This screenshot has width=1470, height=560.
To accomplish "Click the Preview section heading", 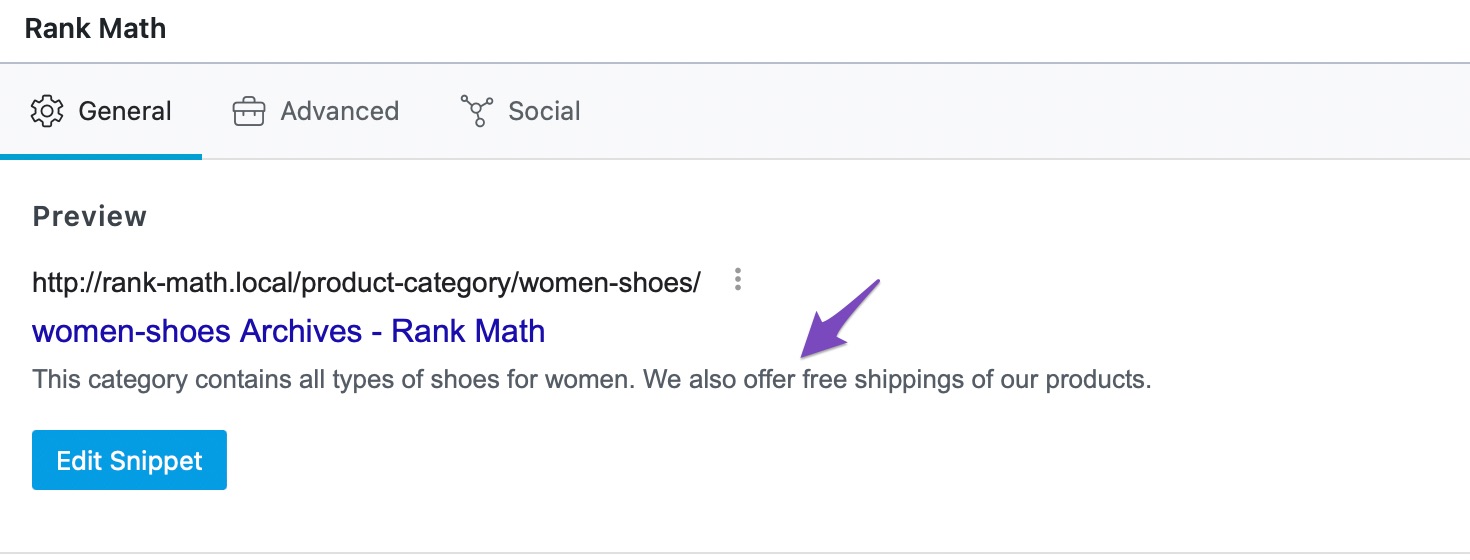I will 90,217.
